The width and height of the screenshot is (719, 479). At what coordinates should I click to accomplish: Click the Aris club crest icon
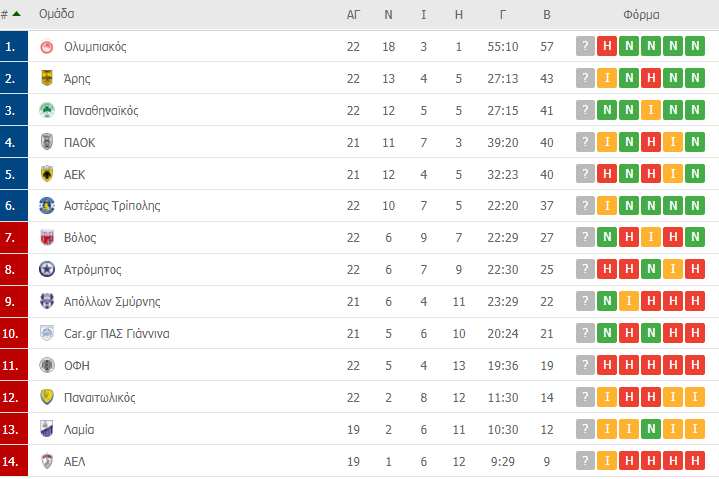[46, 79]
